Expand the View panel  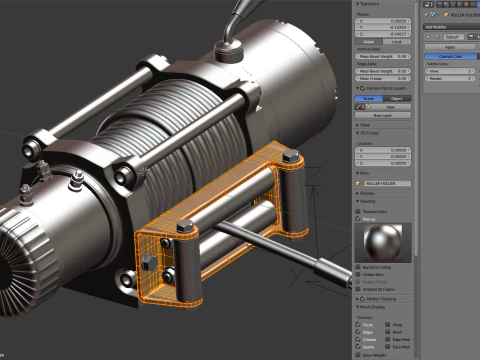pos(358,125)
